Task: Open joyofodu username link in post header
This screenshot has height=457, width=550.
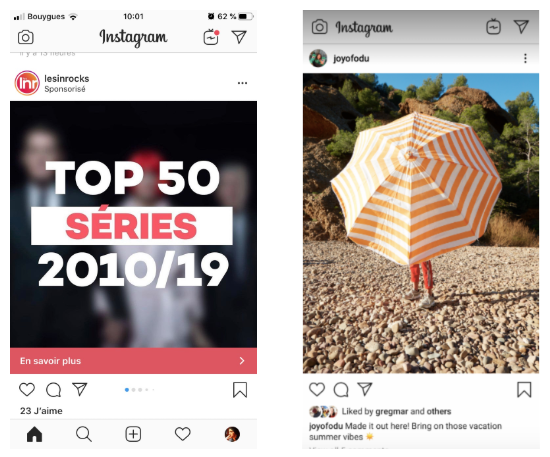Action: (x=351, y=58)
